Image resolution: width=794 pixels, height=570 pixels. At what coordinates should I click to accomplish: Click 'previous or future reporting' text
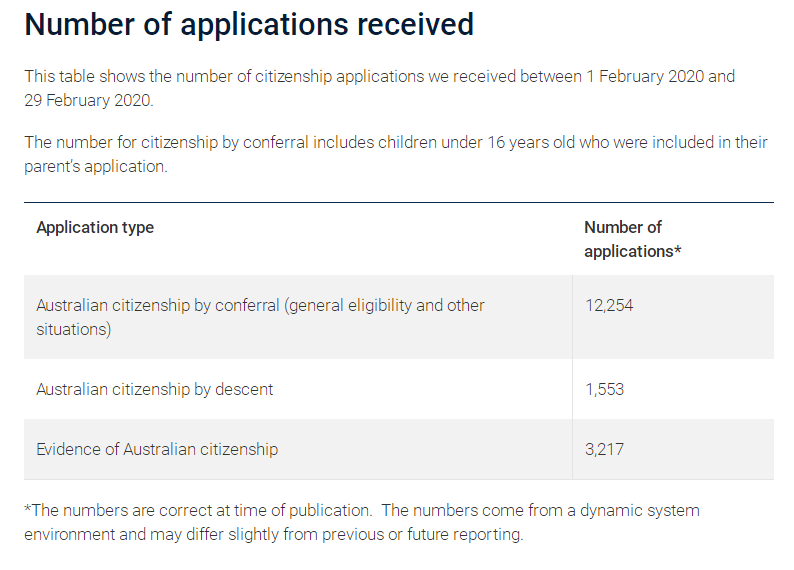pyautogui.click(x=421, y=534)
